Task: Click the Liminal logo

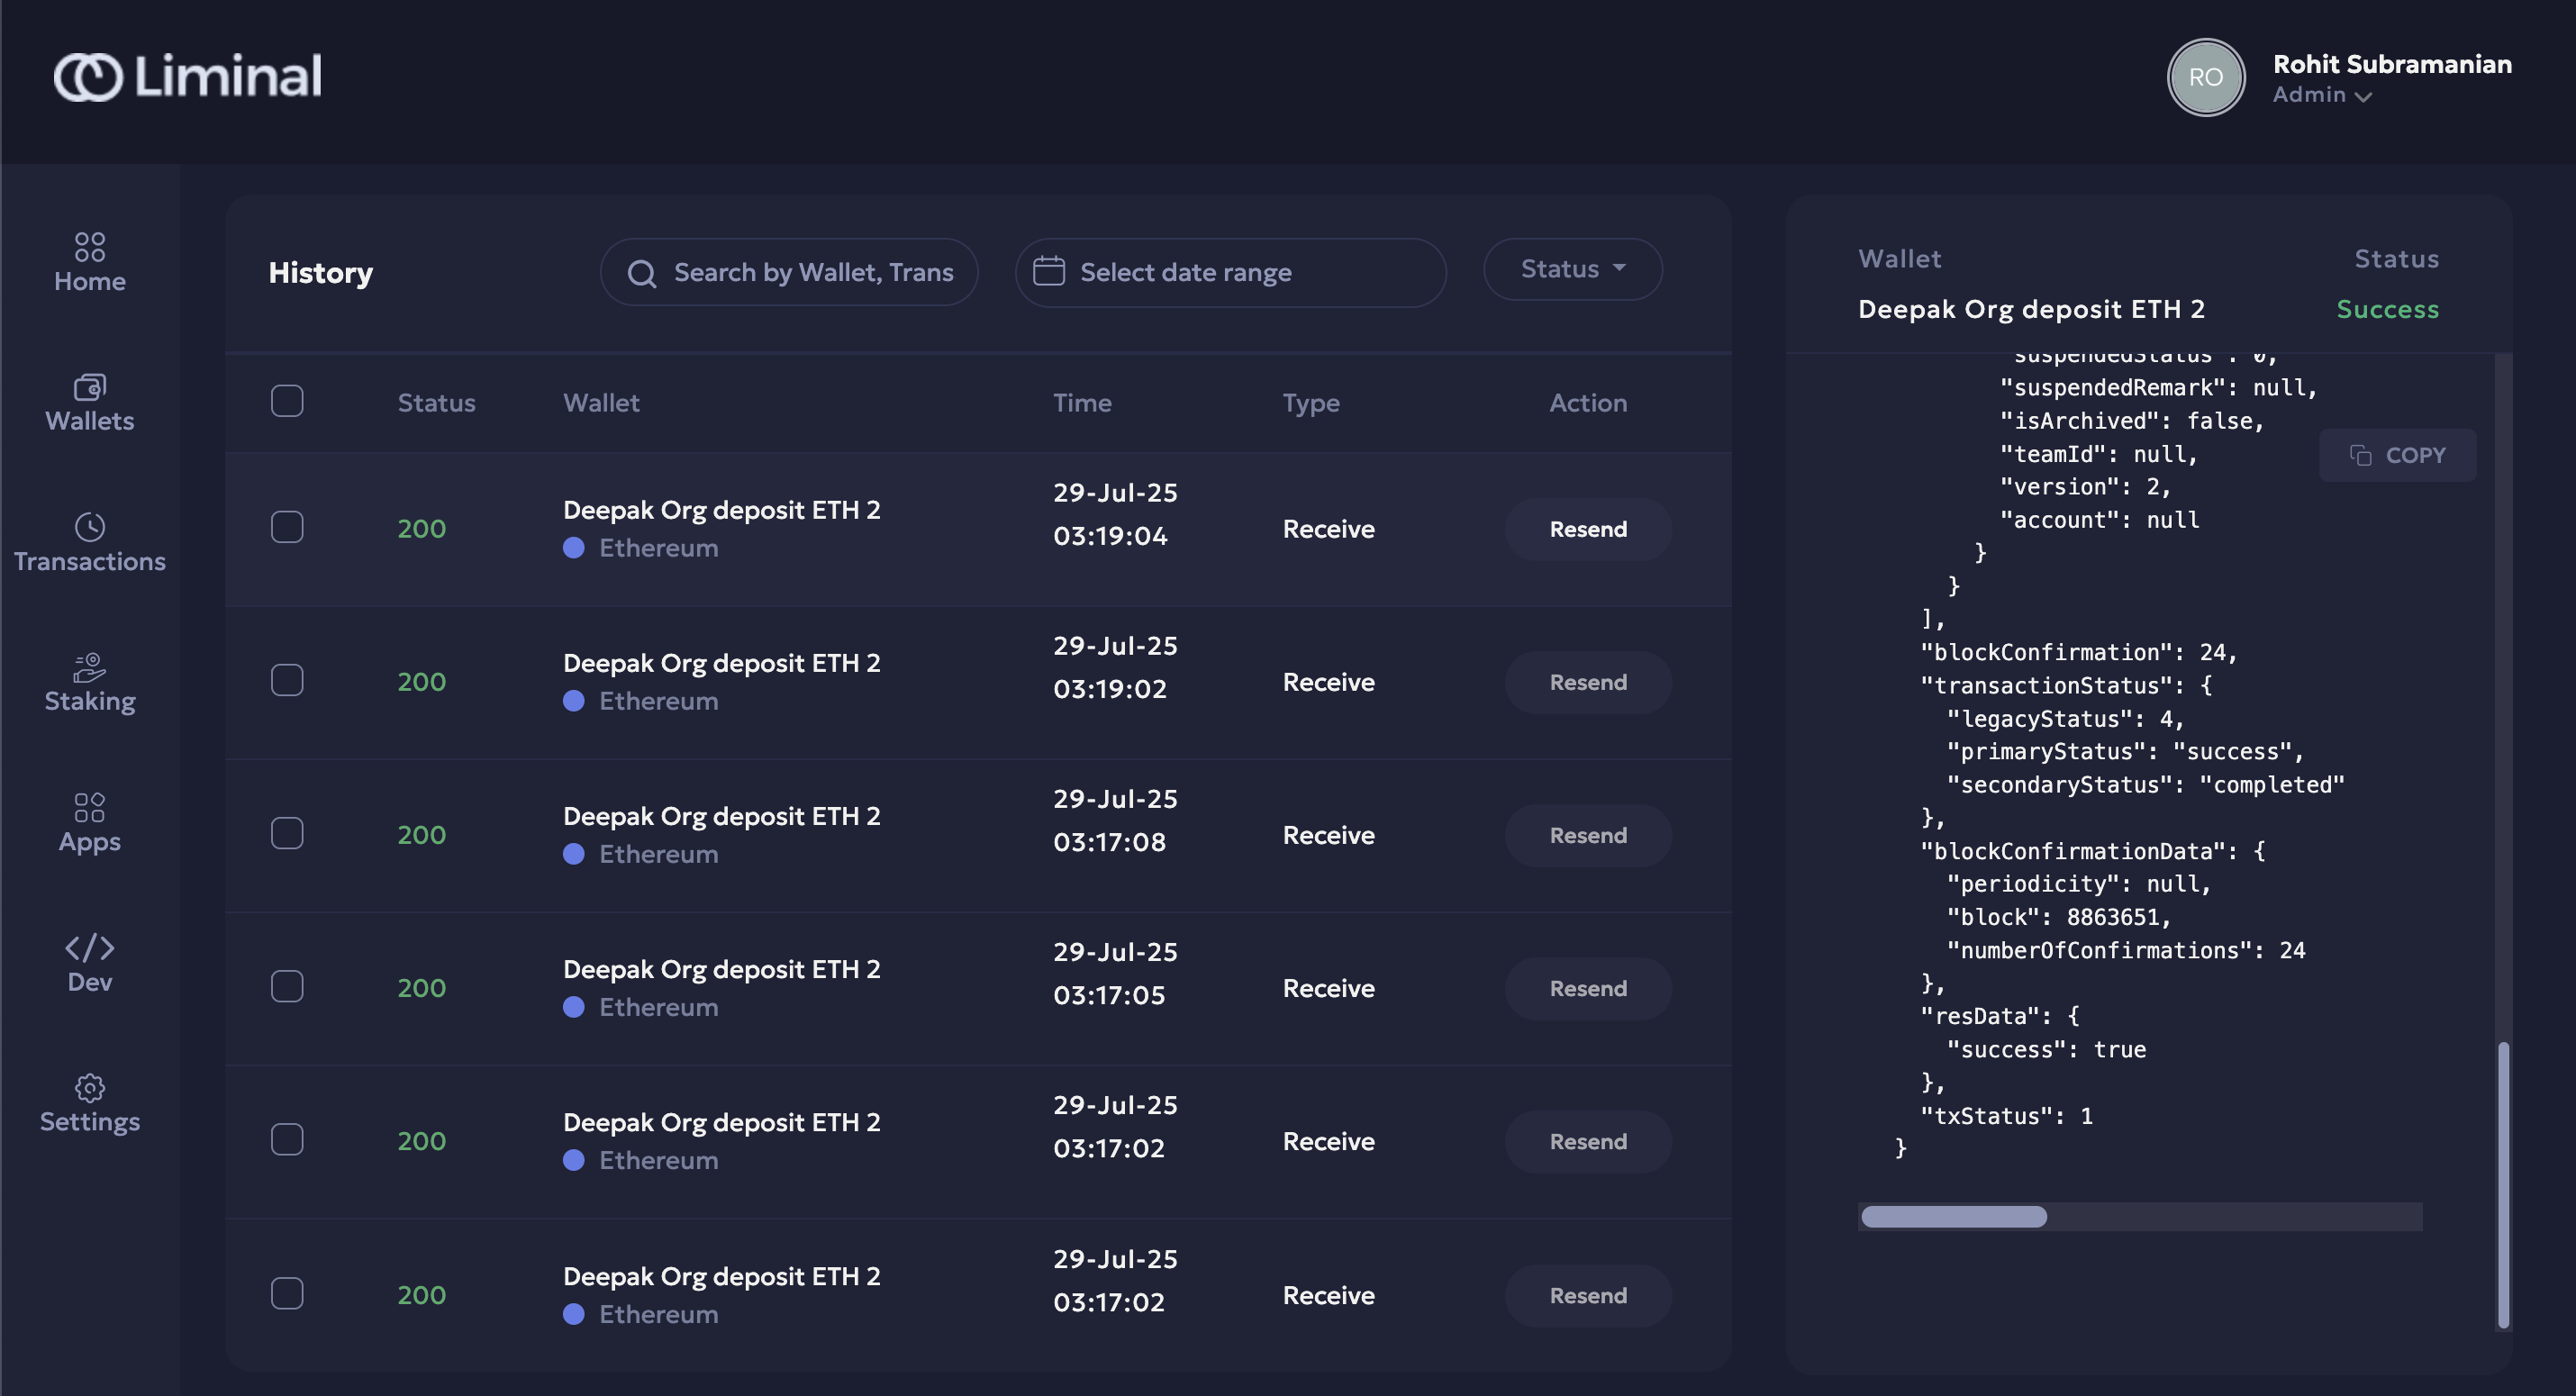Action: (188, 77)
